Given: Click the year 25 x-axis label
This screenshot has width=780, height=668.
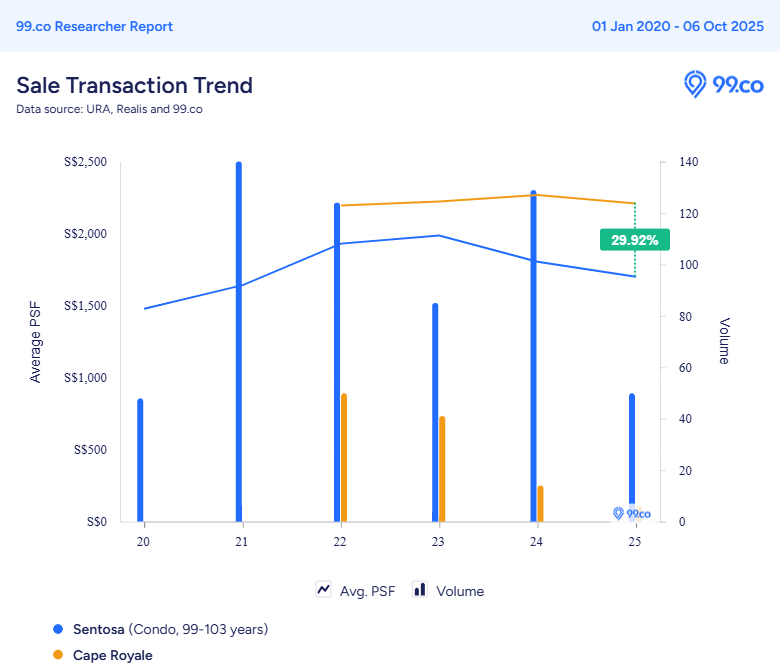Looking at the screenshot, I should click(x=634, y=541).
